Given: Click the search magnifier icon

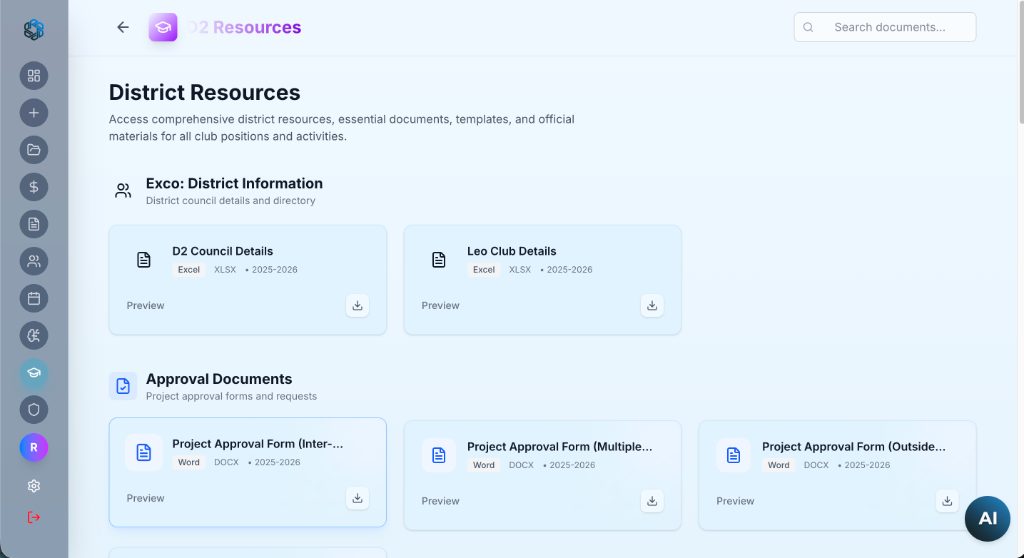Looking at the screenshot, I should point(808,27).
